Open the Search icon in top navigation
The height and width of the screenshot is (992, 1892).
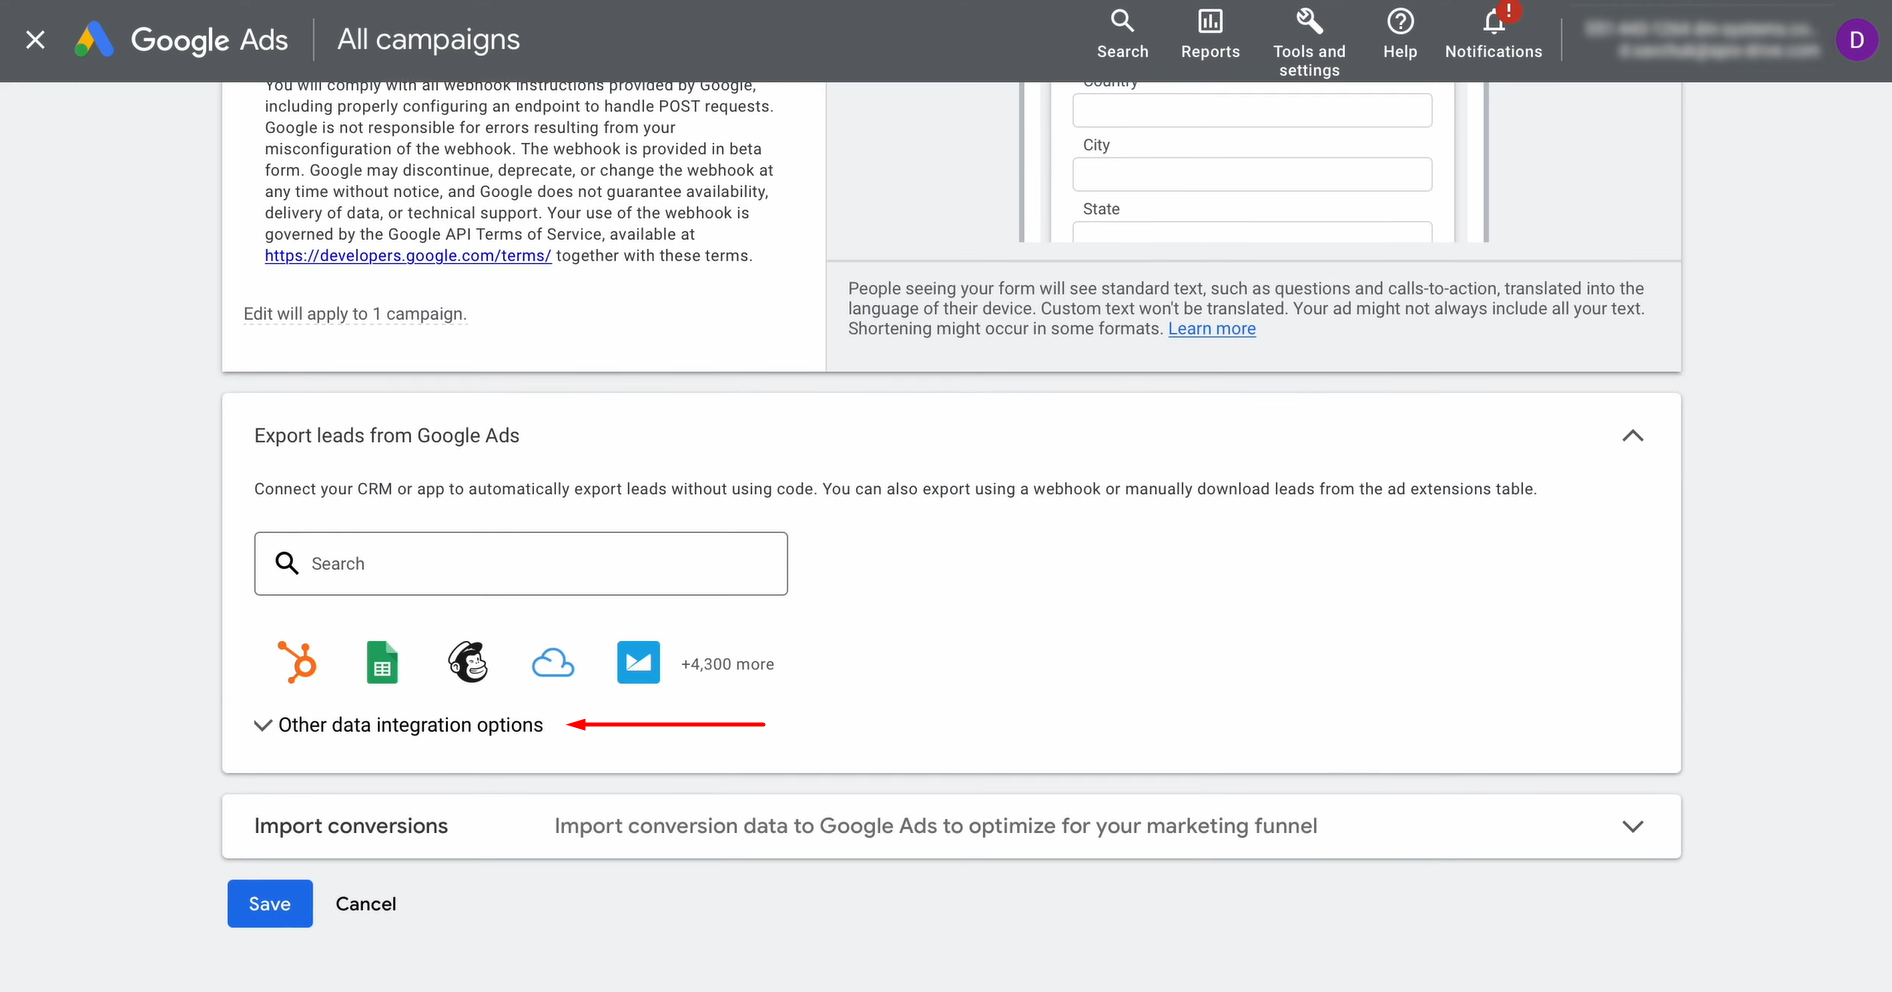pos(1122,30)
